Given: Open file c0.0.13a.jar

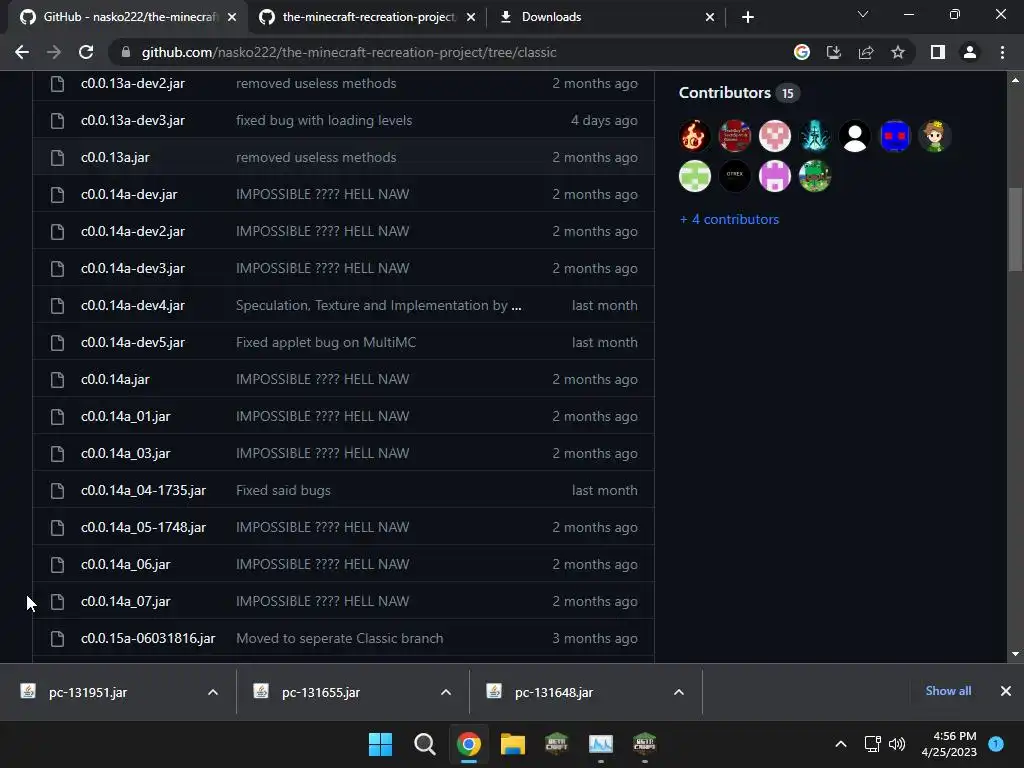Looking at the screenshot, I should click(x=115, y=157).
